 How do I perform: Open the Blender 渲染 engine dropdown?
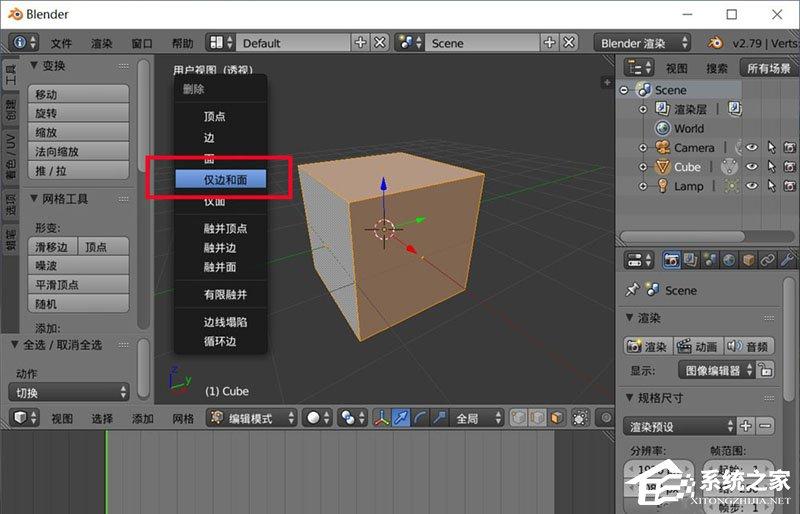(x=642, y=43)
